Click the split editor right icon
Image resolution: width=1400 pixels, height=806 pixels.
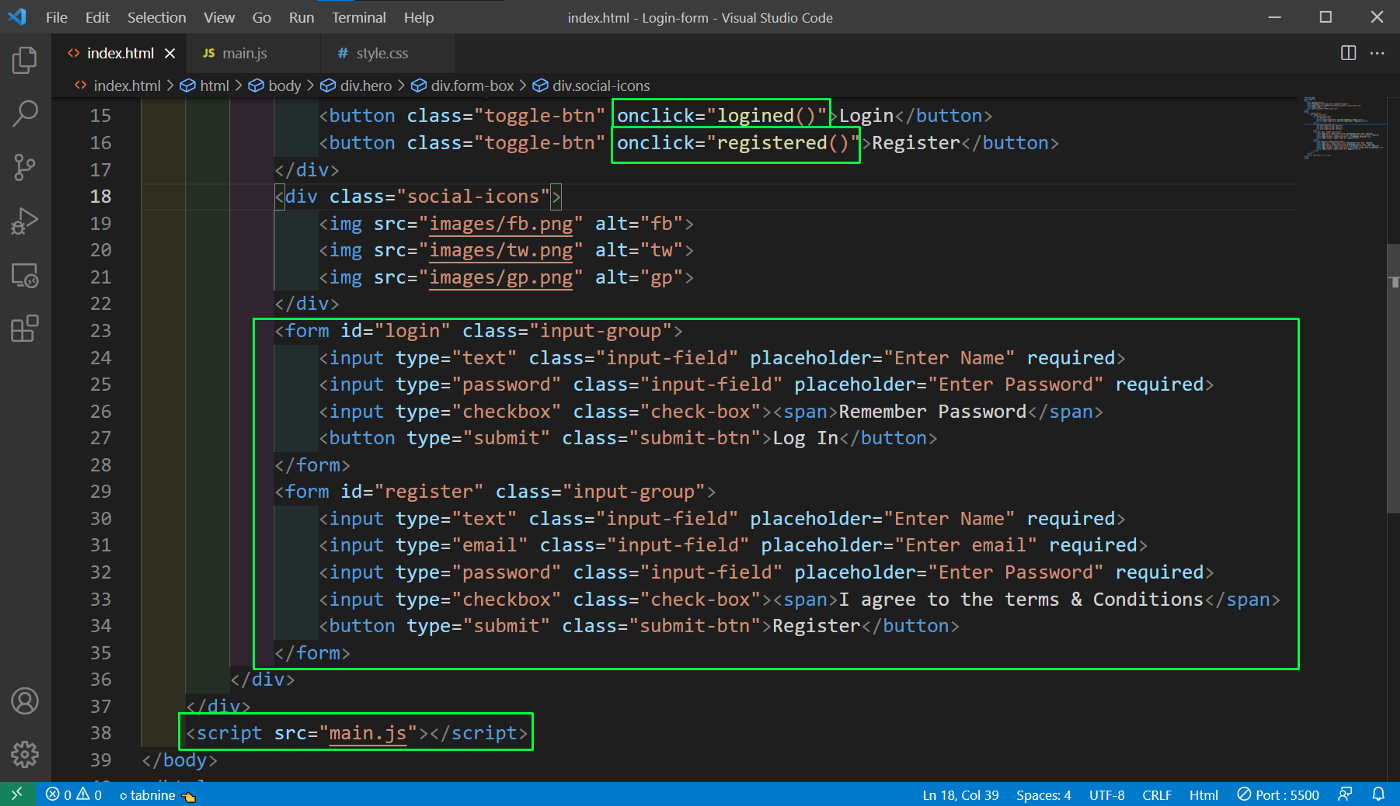(x=1348, y=53)
